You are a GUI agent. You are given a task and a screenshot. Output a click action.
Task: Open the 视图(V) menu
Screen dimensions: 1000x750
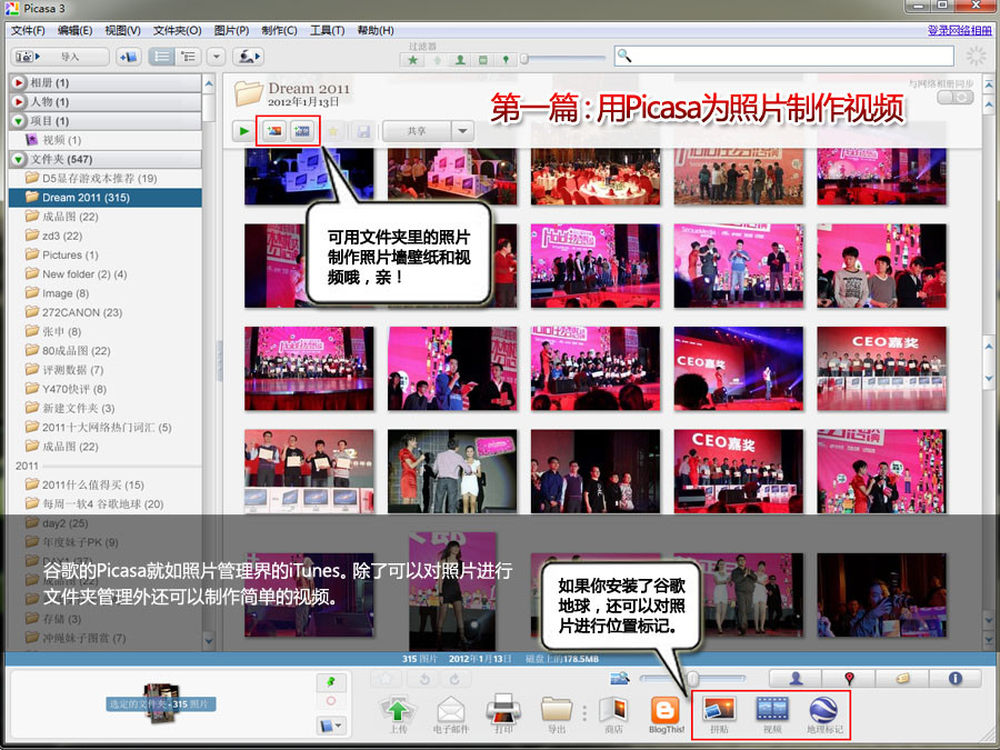122,31
